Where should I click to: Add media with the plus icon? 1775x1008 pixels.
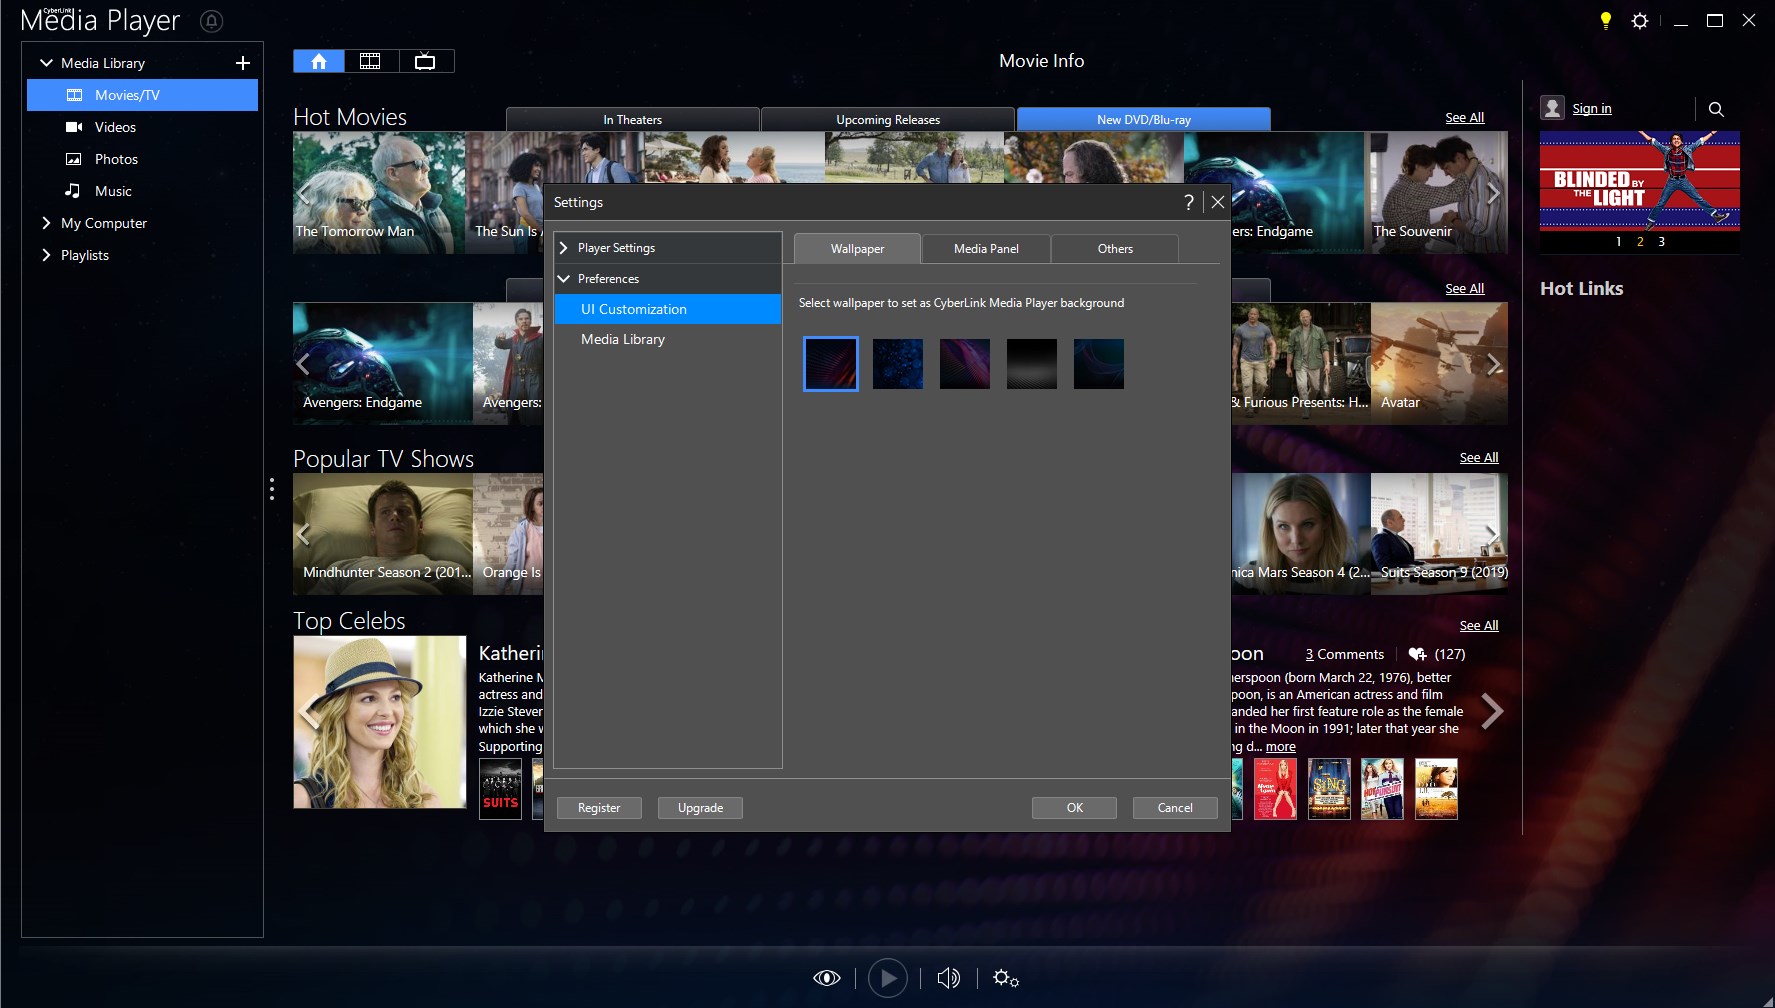242,62
